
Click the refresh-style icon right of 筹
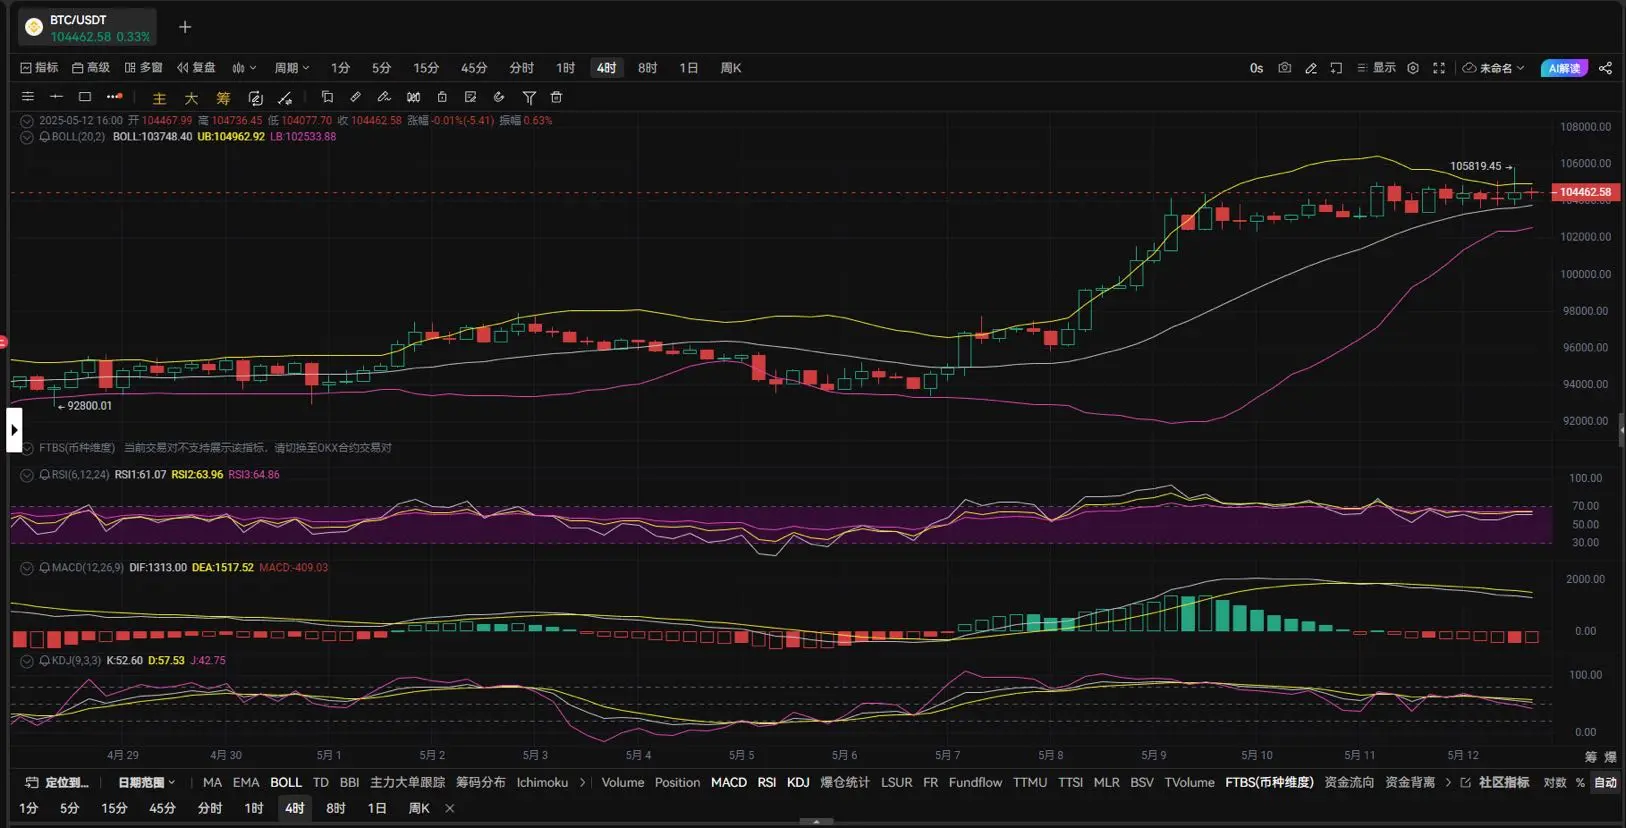(x=255, y=98)
